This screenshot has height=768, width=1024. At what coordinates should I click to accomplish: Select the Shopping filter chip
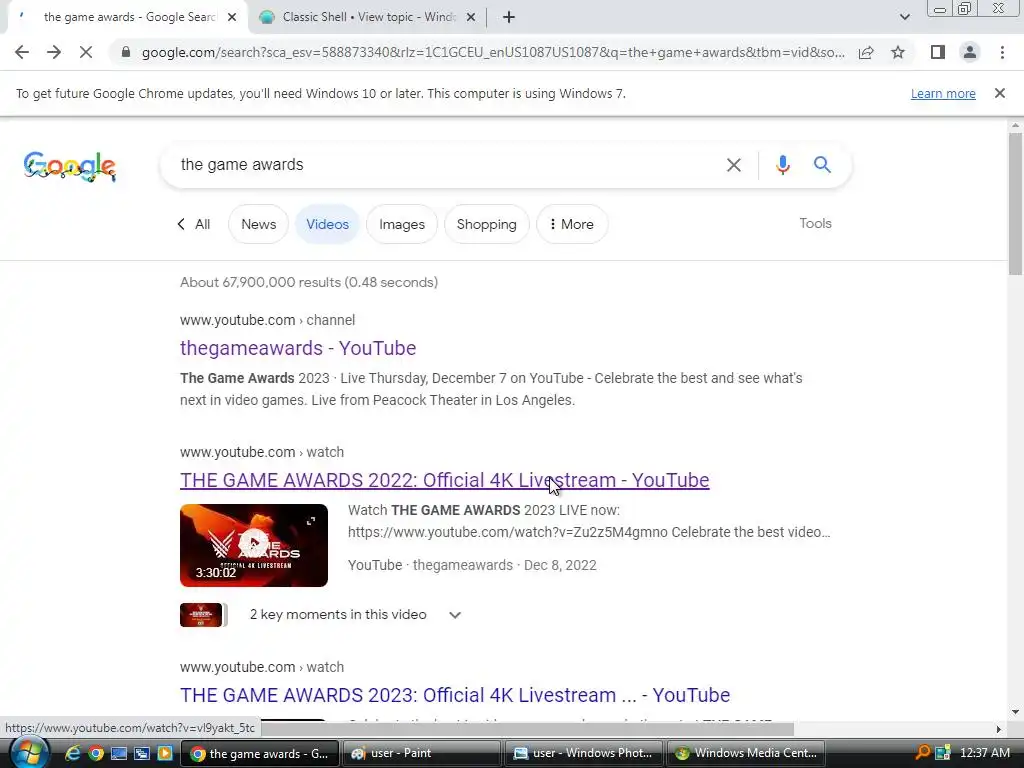pyautogui.click(x=487, y=224)
